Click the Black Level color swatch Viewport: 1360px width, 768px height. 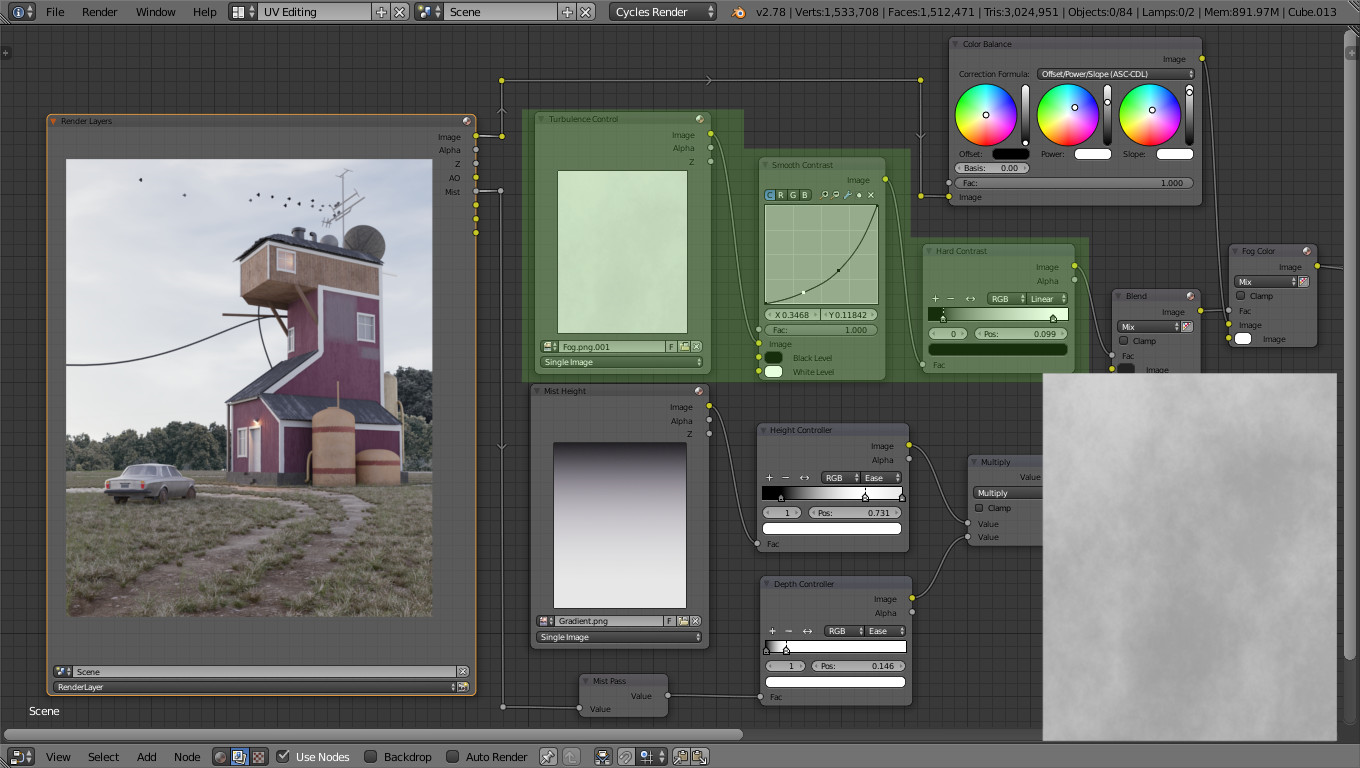pos(774,358)
